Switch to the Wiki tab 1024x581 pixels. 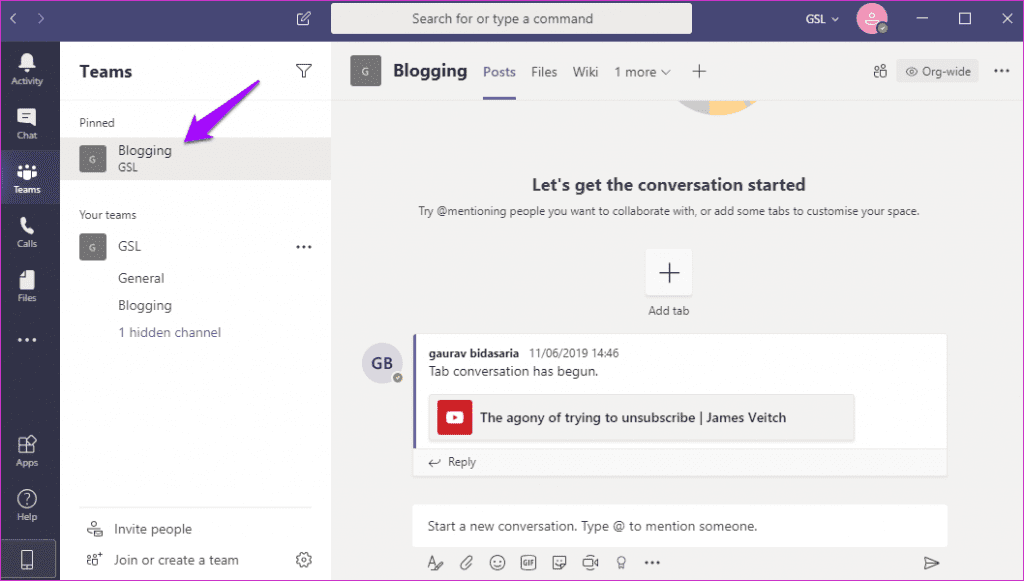coord(585,72)
